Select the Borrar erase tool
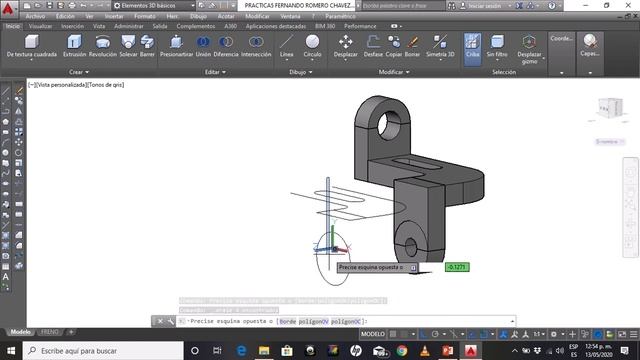Image resolution: width=640 pixels, height=360 pixels. pyautogui.click(x=412, y=46)
